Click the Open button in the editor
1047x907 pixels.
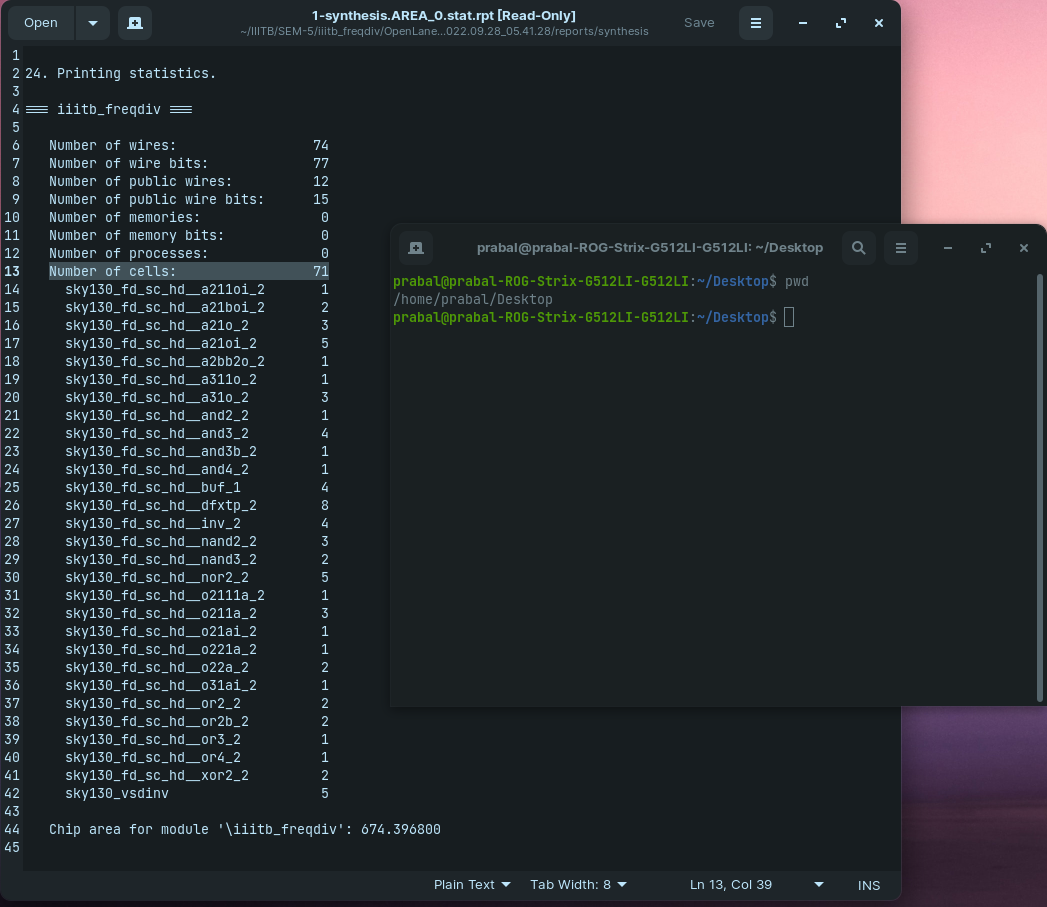click(40, 22)
